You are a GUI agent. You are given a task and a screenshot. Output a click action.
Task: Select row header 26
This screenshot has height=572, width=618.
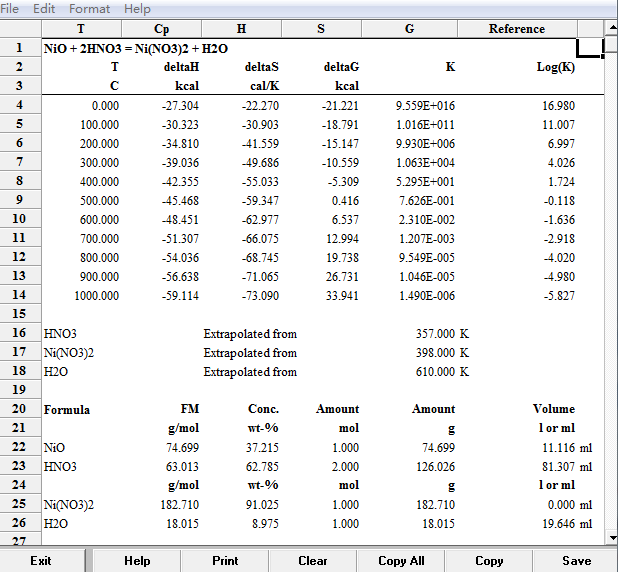20,523
